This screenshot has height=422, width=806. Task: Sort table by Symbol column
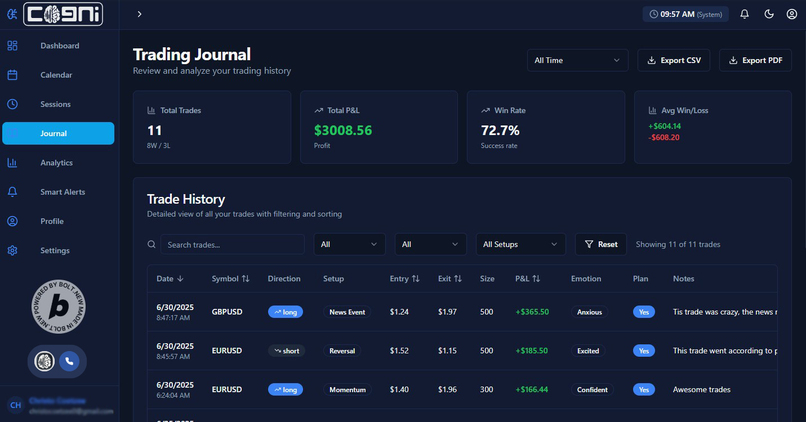click(x=230, y=279)
